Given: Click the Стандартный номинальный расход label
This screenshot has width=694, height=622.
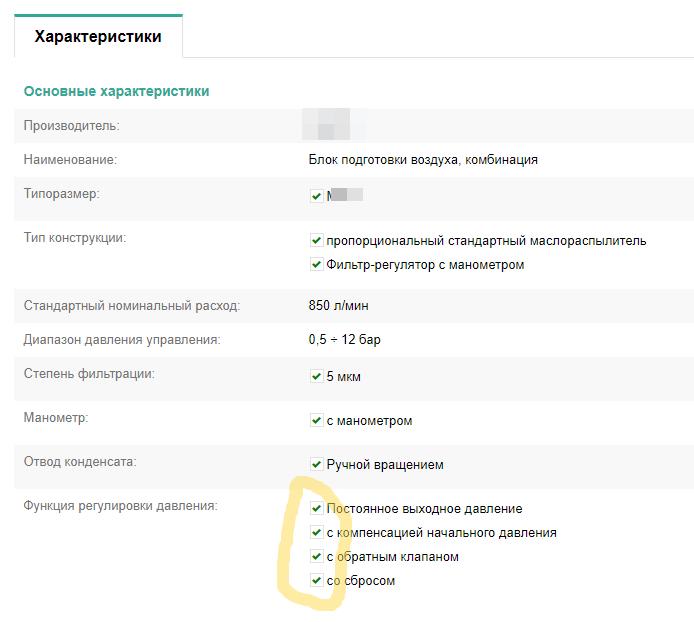Looking at the screenshot, I should click(132, 305).
